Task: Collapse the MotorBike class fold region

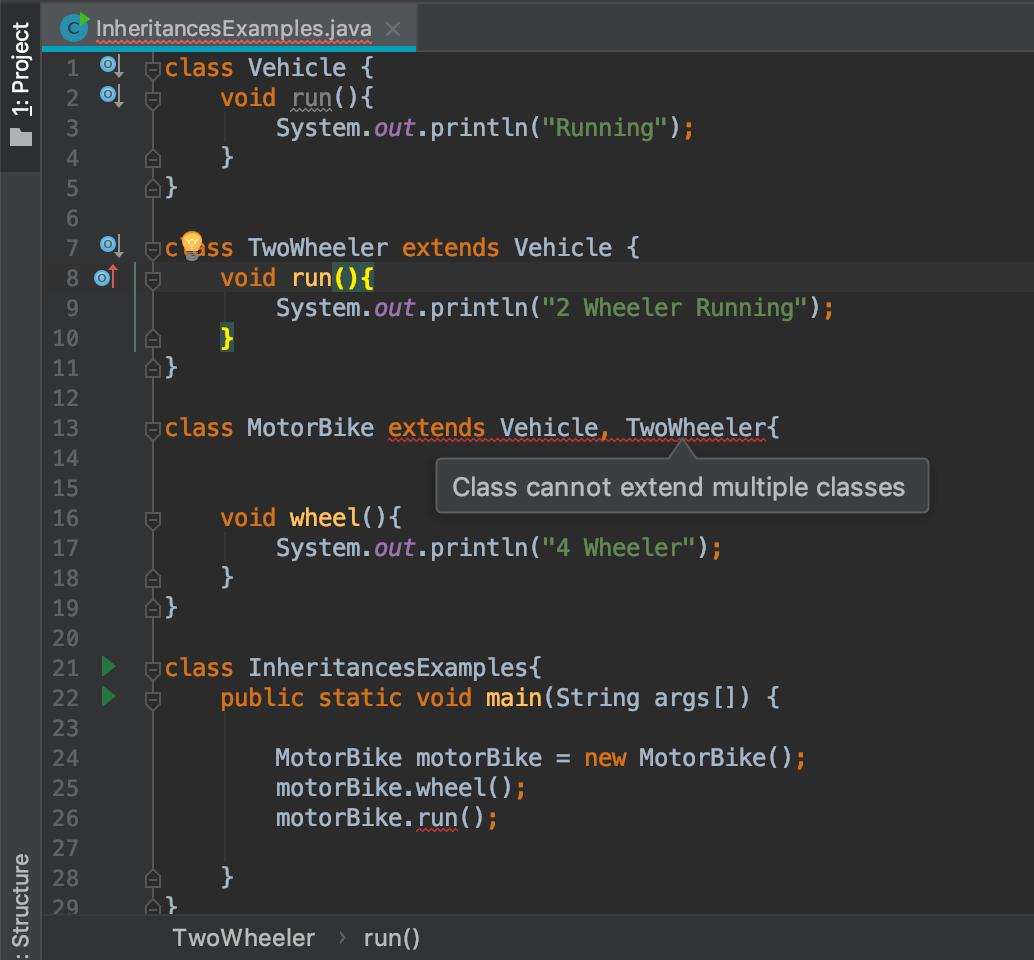Action: (152, 428)
